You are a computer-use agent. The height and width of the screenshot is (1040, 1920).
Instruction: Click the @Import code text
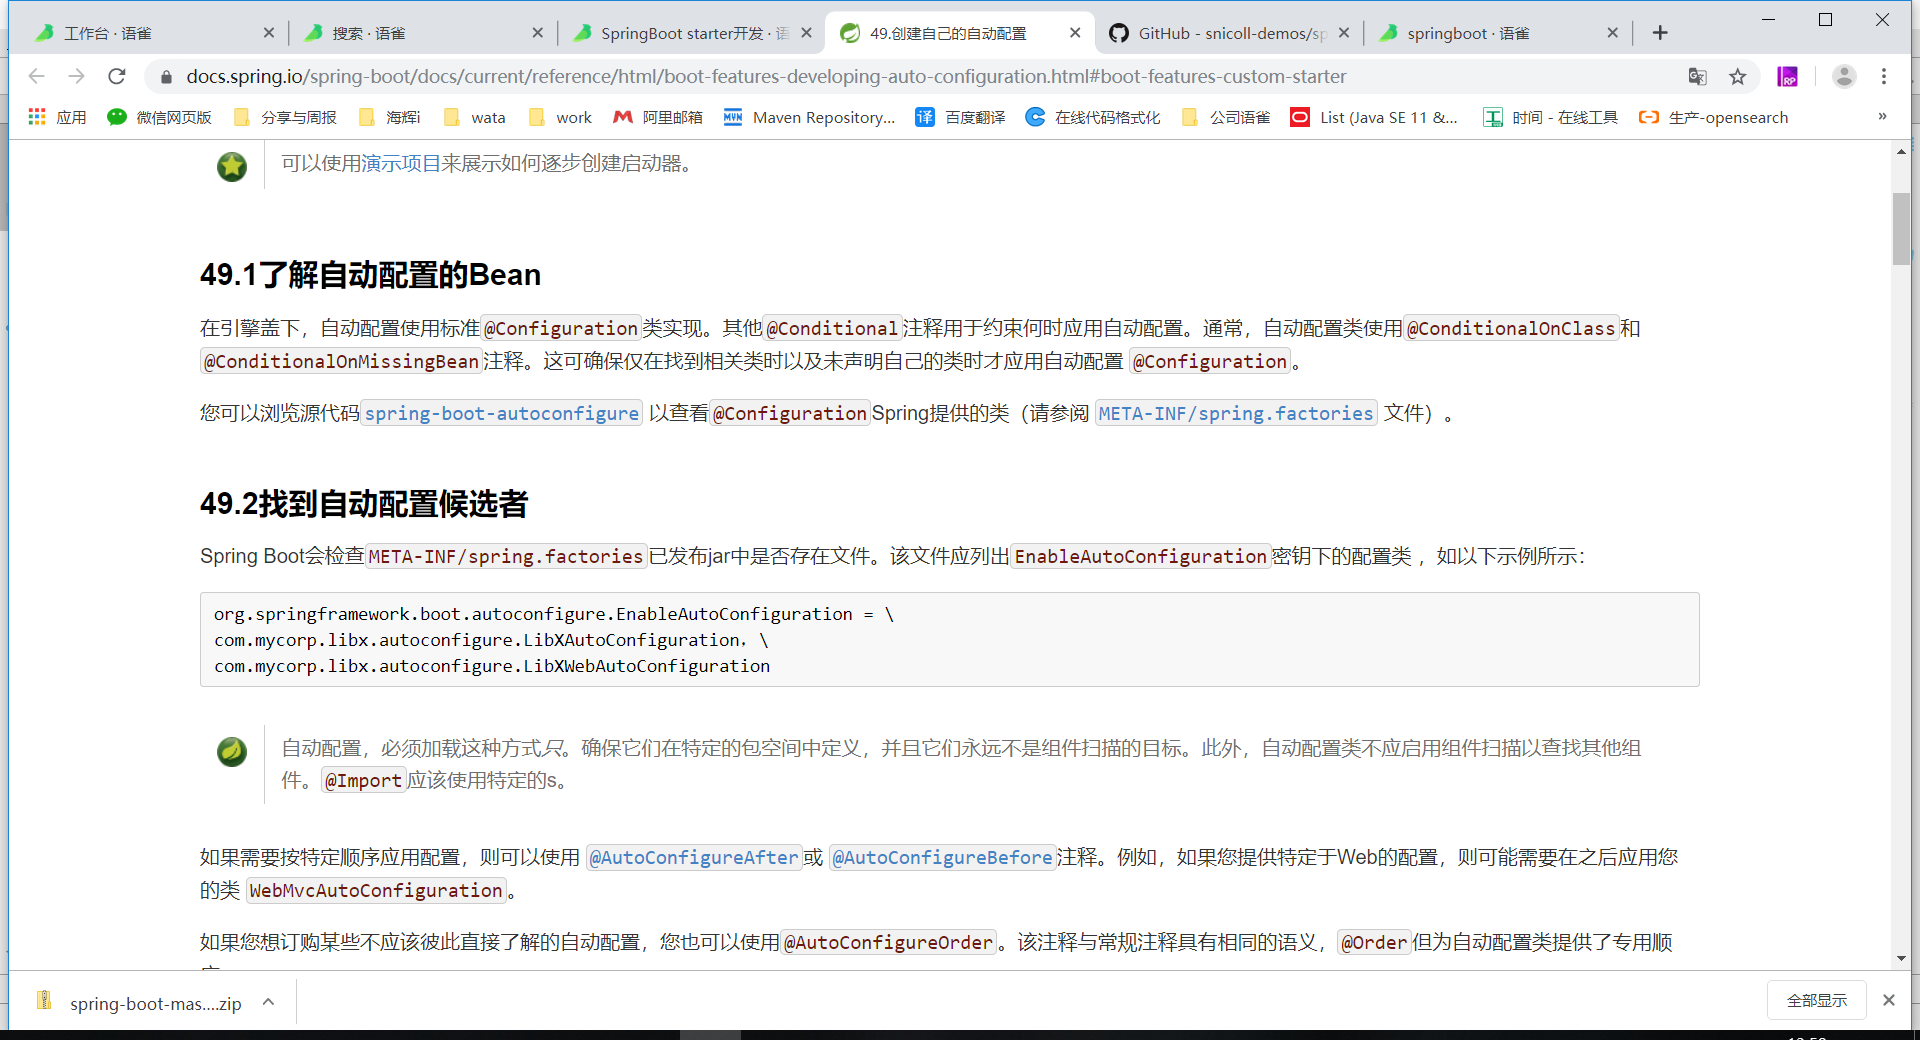pos(363,781)
